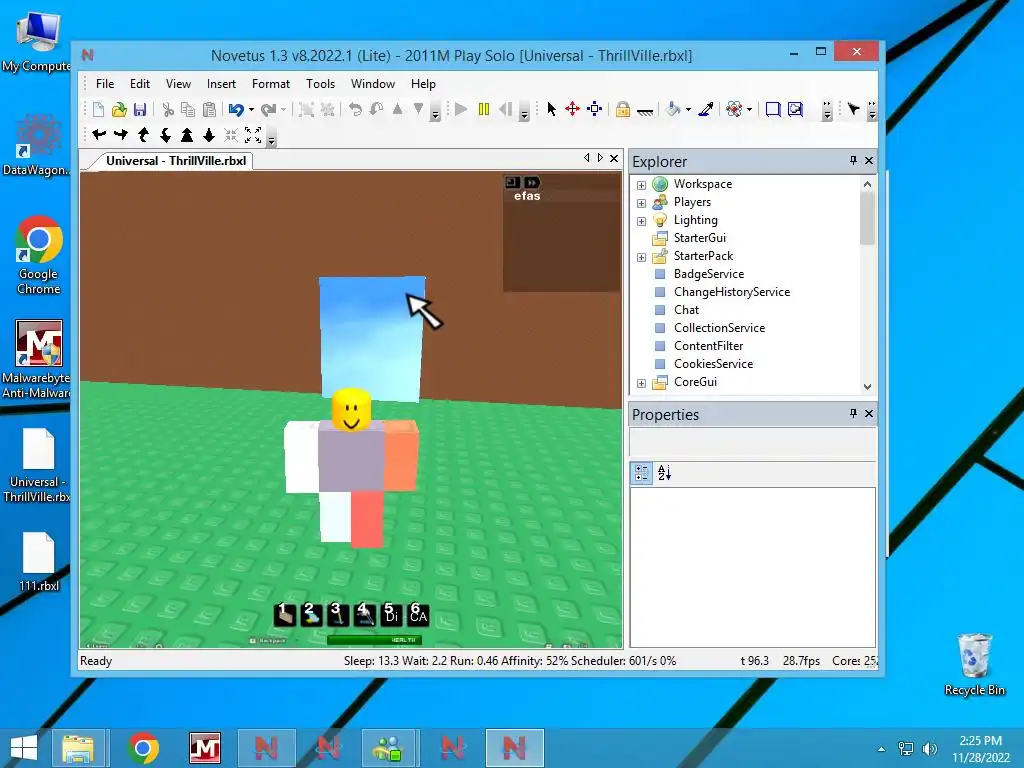Click the blue Part box icon
1024x768 pixels.
click(x=773, y=109)
